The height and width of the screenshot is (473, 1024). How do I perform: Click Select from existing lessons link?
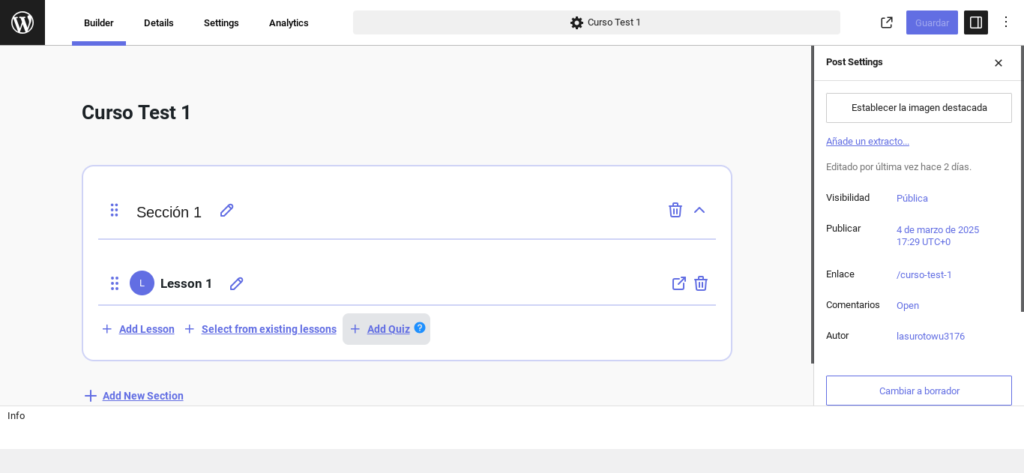[x=268, y=329]
